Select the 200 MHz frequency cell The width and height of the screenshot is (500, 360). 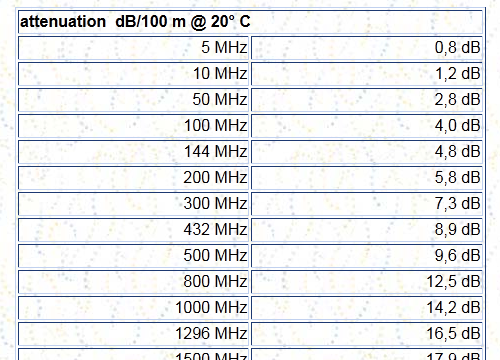click(x=133, y=178)
